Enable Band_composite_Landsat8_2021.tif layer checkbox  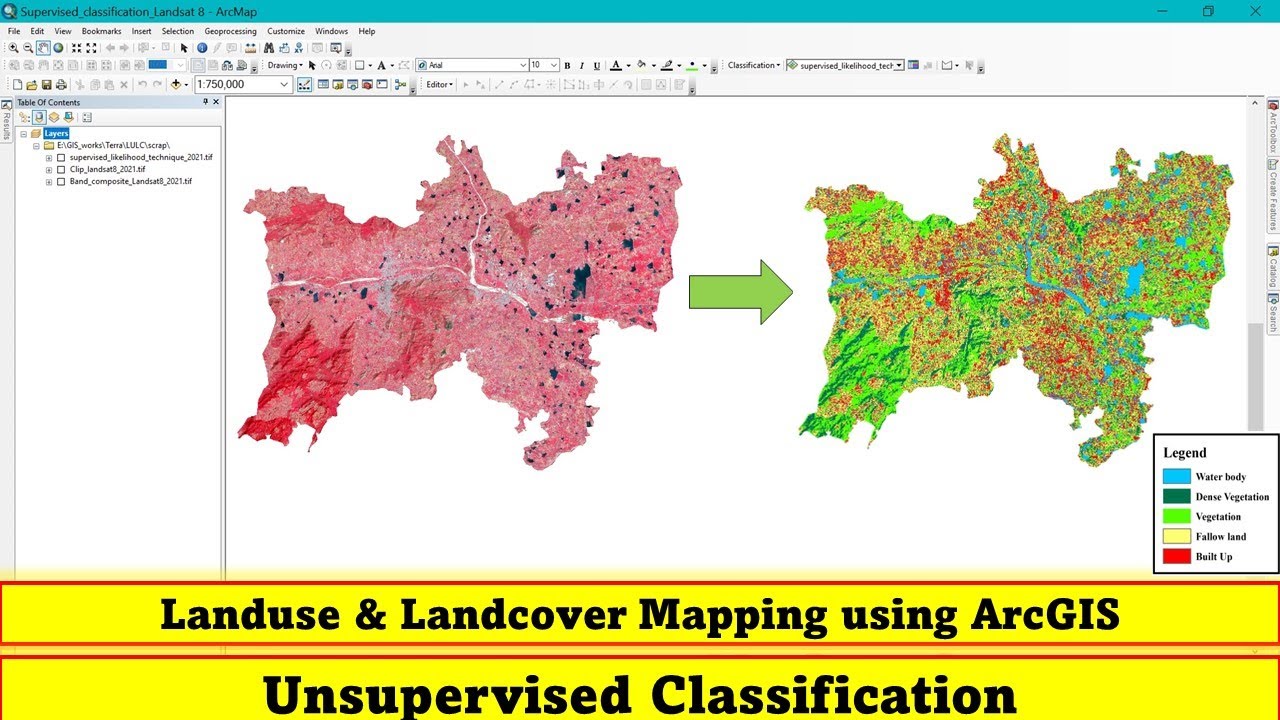click(x=61, y=182)
